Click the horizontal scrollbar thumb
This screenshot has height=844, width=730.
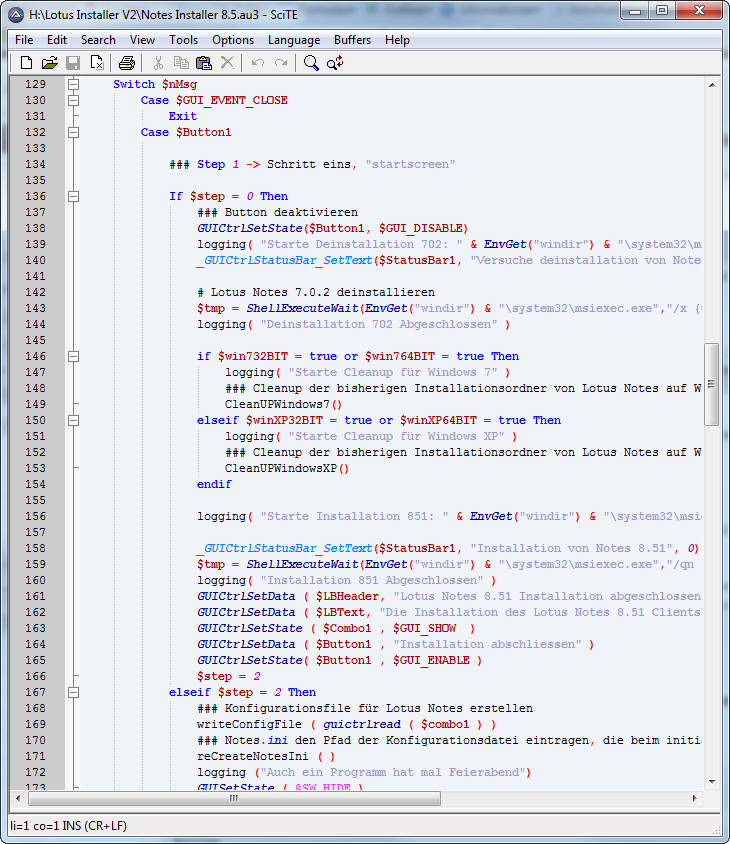click(x=233, y=798)
